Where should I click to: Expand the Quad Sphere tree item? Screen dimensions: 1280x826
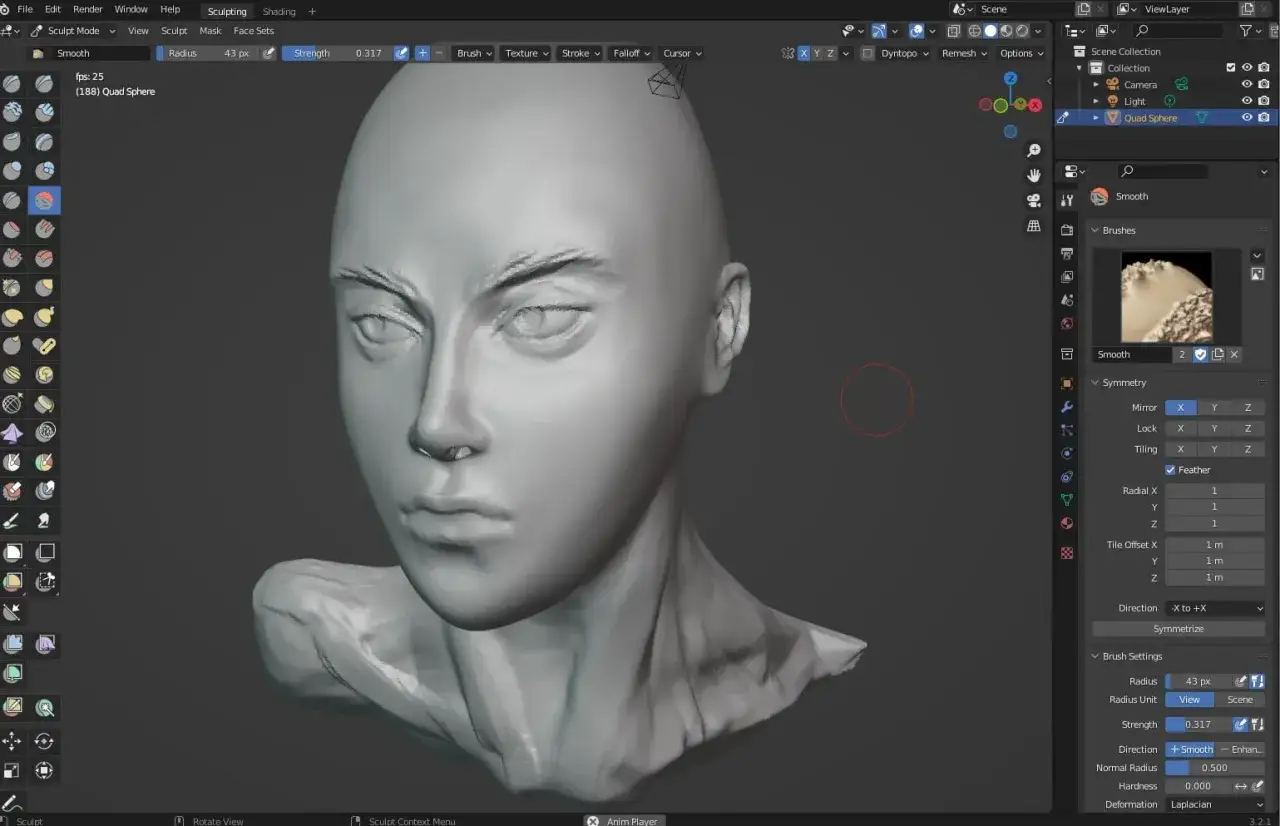(x=1096, y=118)
